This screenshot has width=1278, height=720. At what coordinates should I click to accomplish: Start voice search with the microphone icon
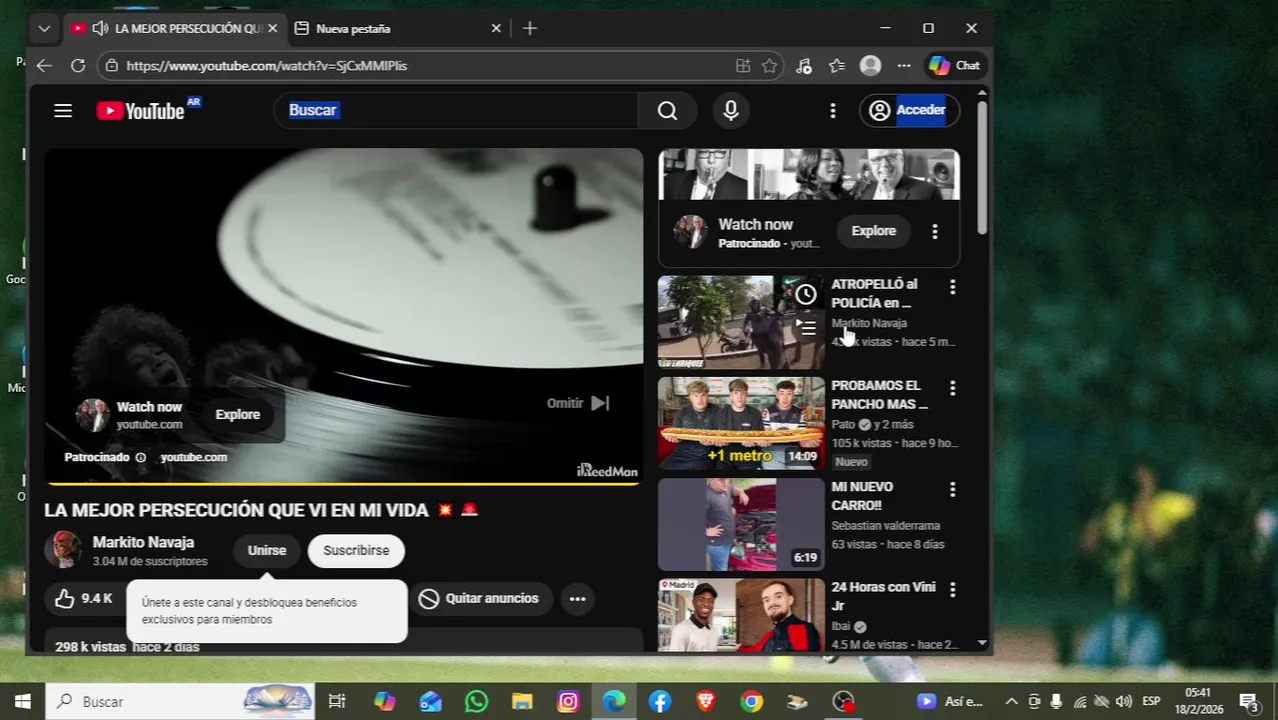coord(731,111)
